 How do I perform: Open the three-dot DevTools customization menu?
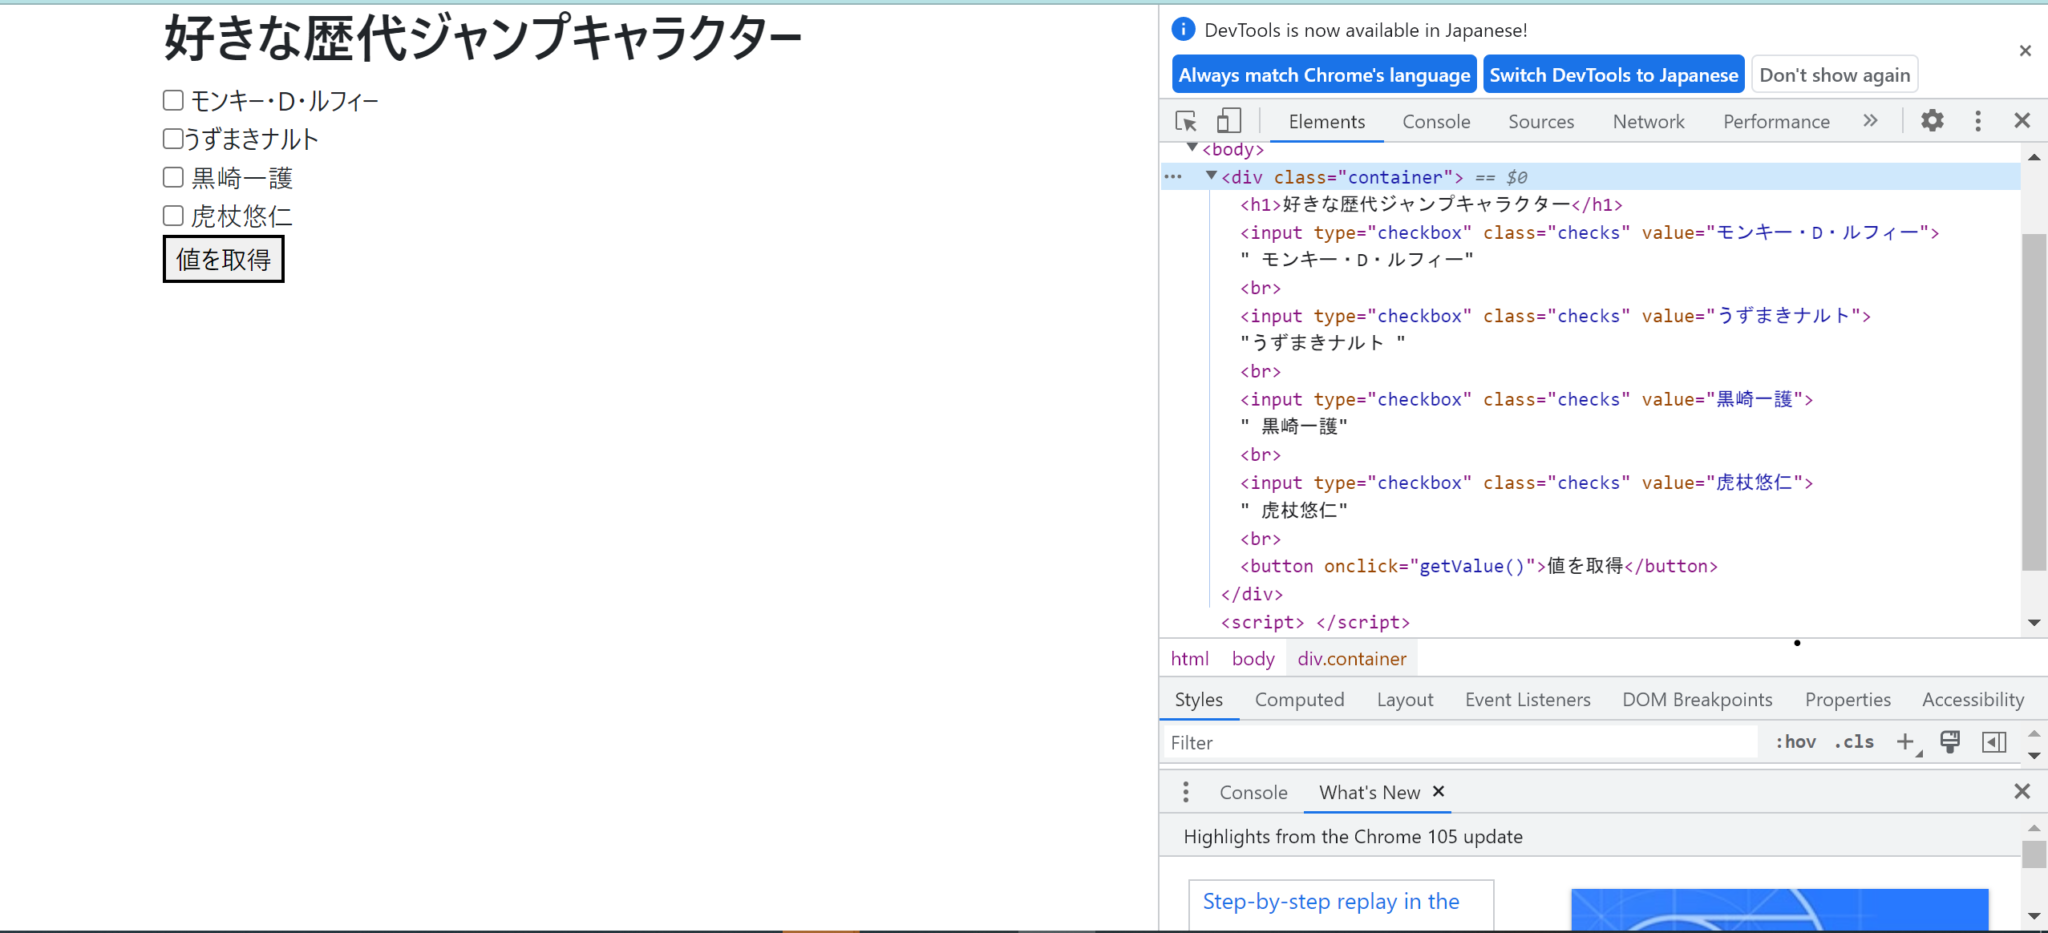[1977, 120]
